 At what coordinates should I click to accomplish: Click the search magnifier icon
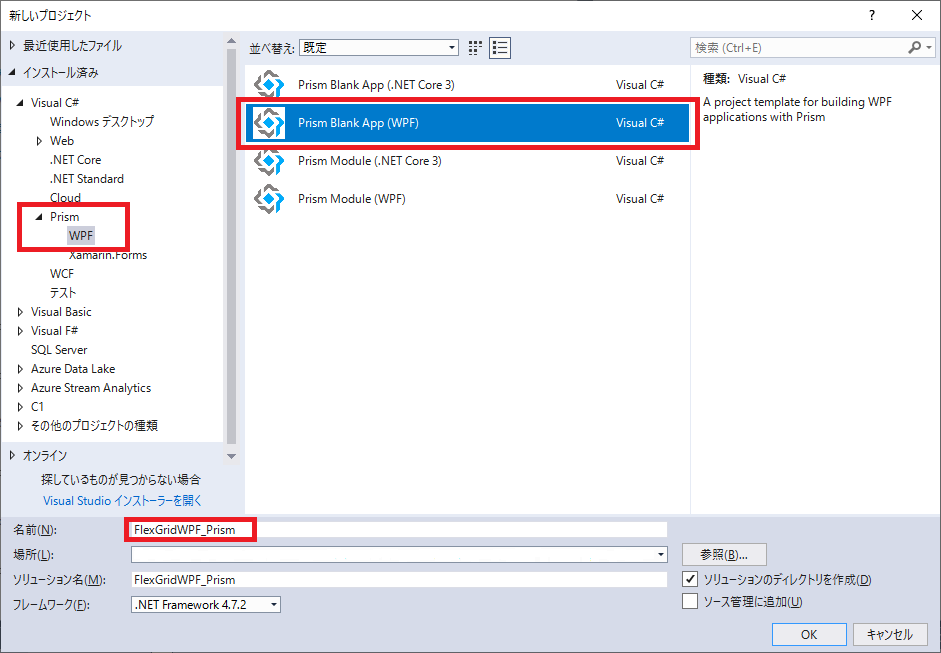[915, 47]
